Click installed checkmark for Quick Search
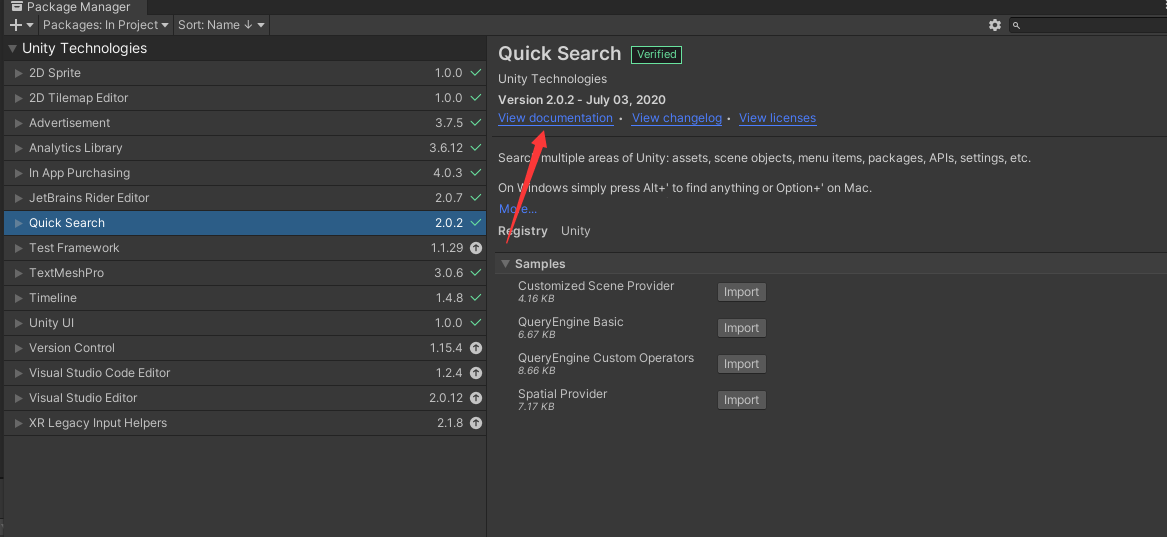 476,222
